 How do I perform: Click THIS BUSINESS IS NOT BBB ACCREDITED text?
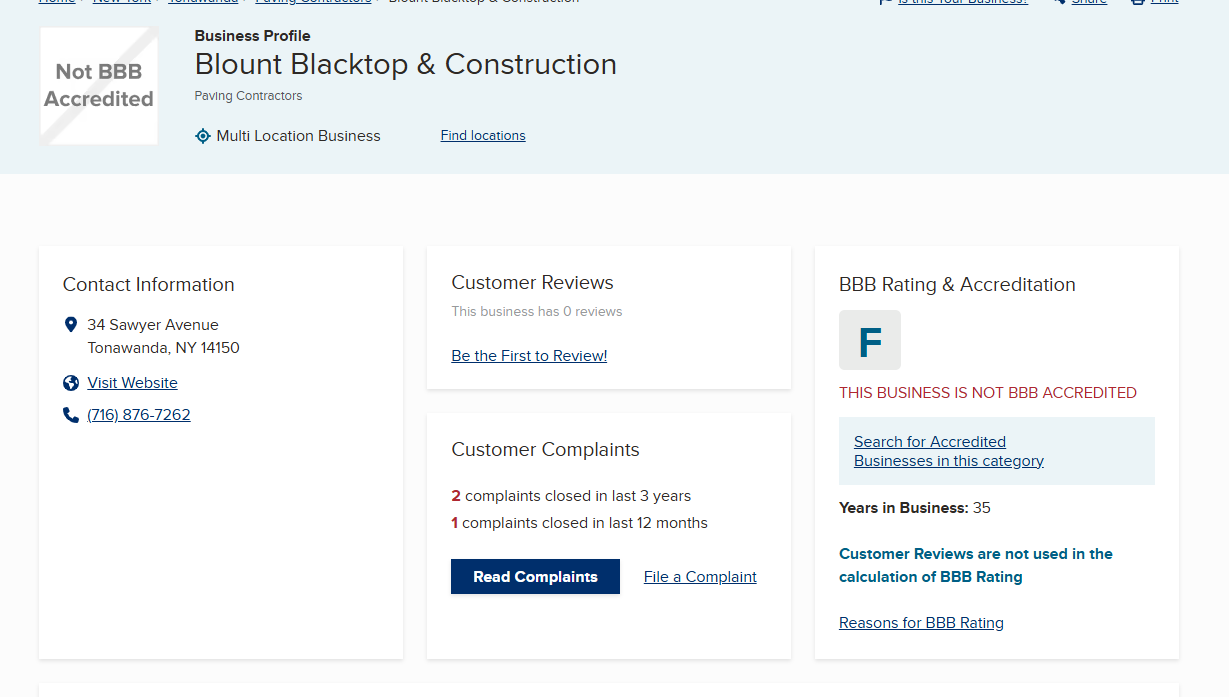tap(987, 393)
